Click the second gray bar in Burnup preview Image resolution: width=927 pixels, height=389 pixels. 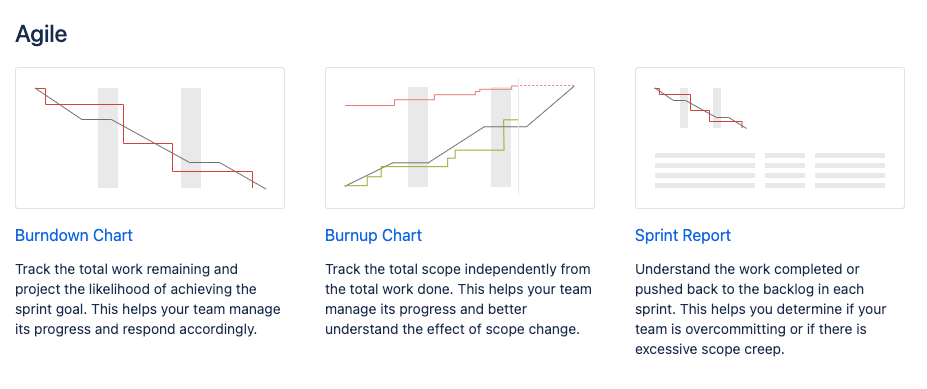[x=501, y=137]
